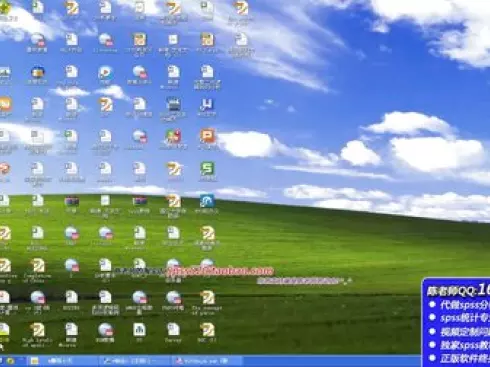Image resolution: width=490 pixels, height=367 pixels.
Task: Click the 陈老师QQ heading in blue panel
Action: (x=458, y=290)
